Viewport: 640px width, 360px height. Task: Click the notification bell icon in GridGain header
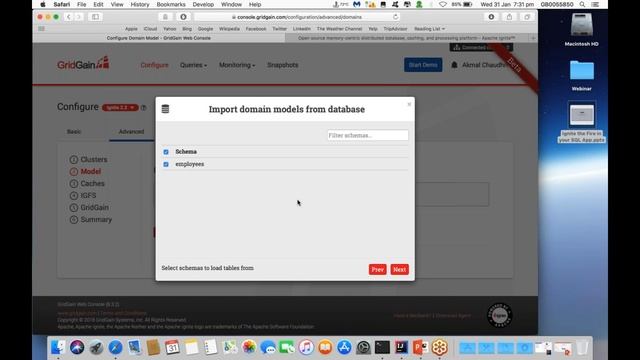[x=454, y=65]
